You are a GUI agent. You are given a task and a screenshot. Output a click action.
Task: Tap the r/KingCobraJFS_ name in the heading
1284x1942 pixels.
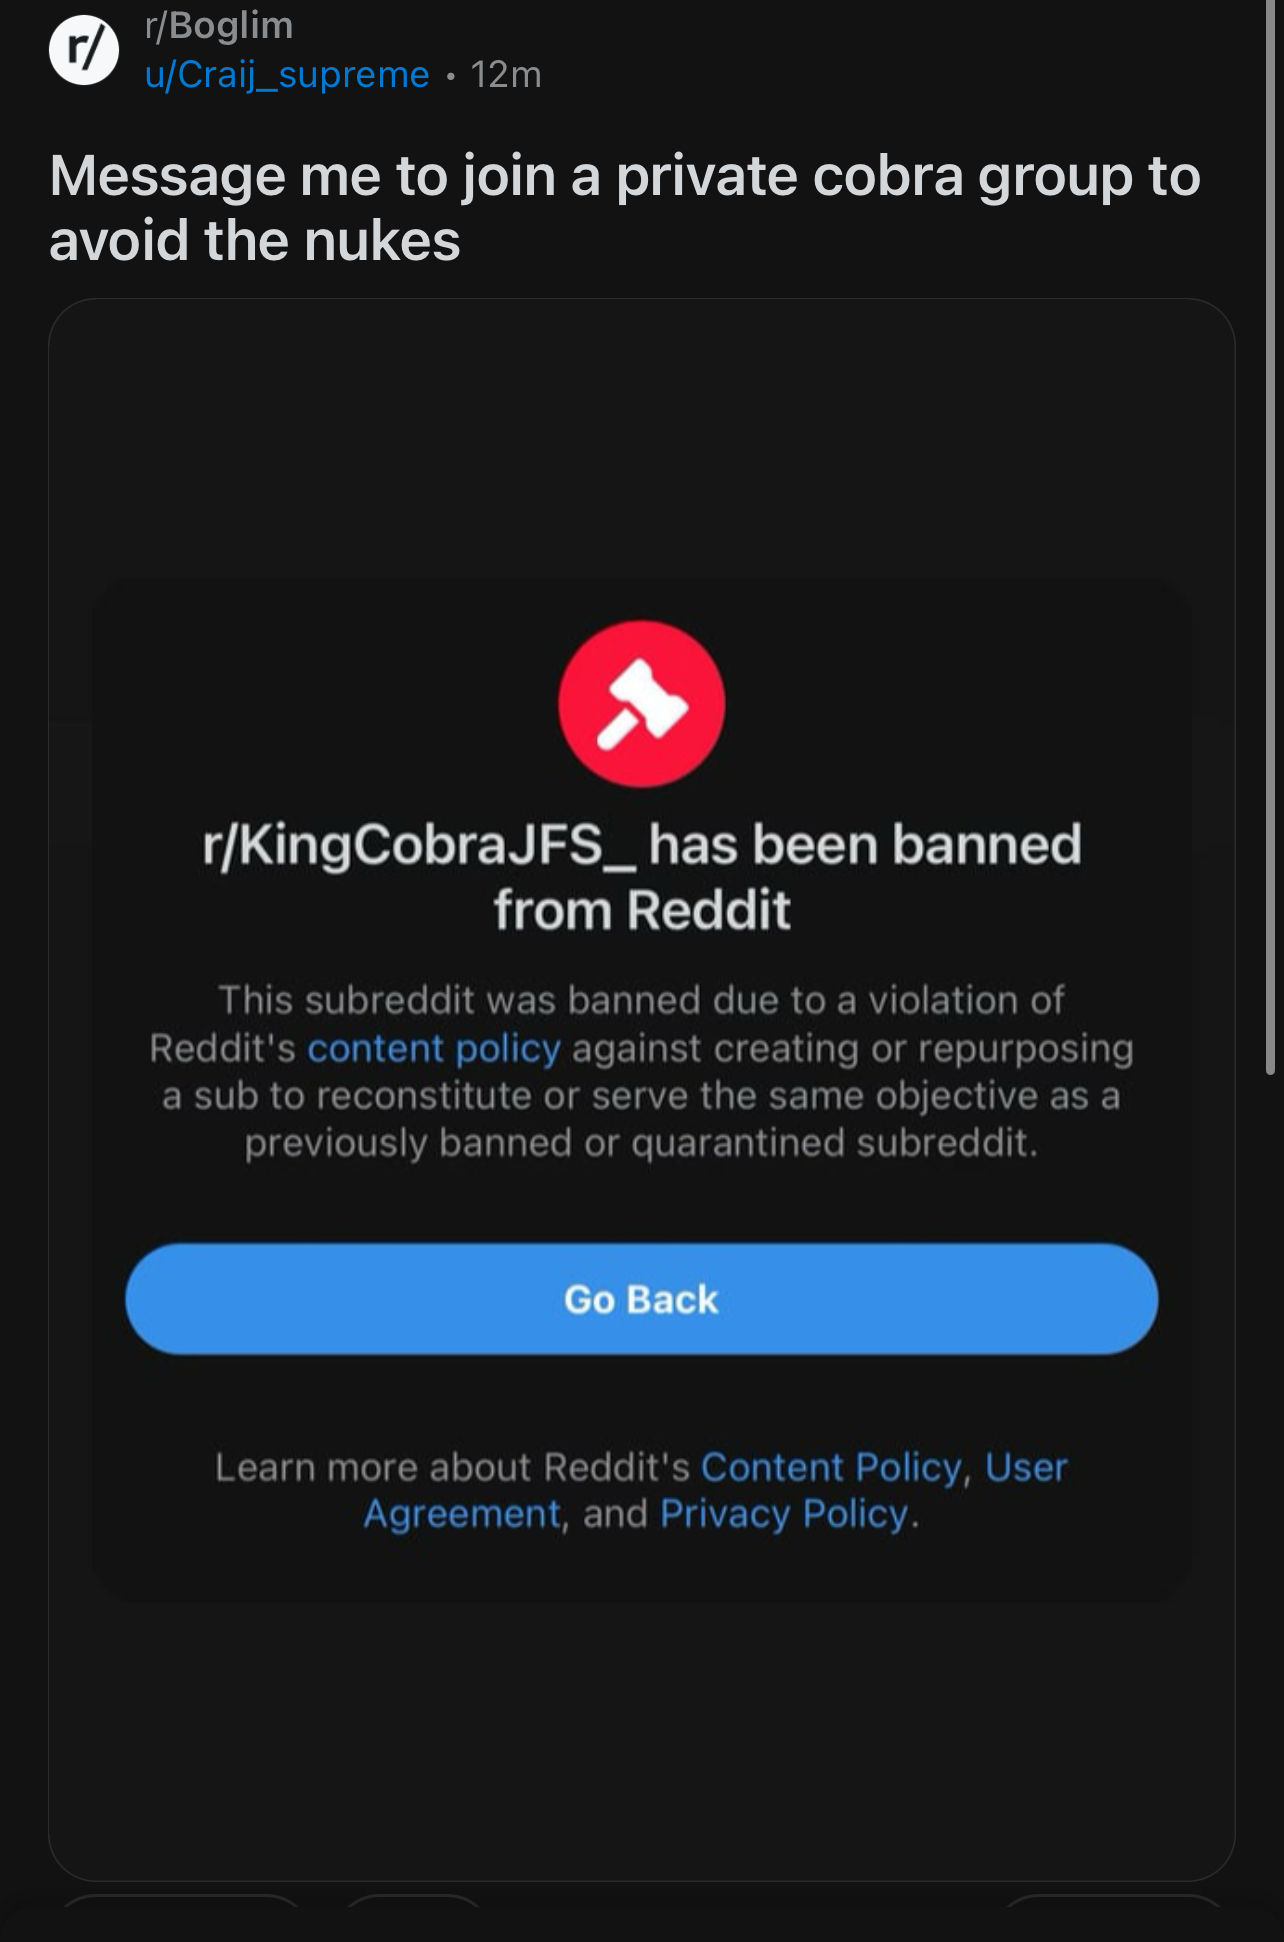(x=418, y=845)
